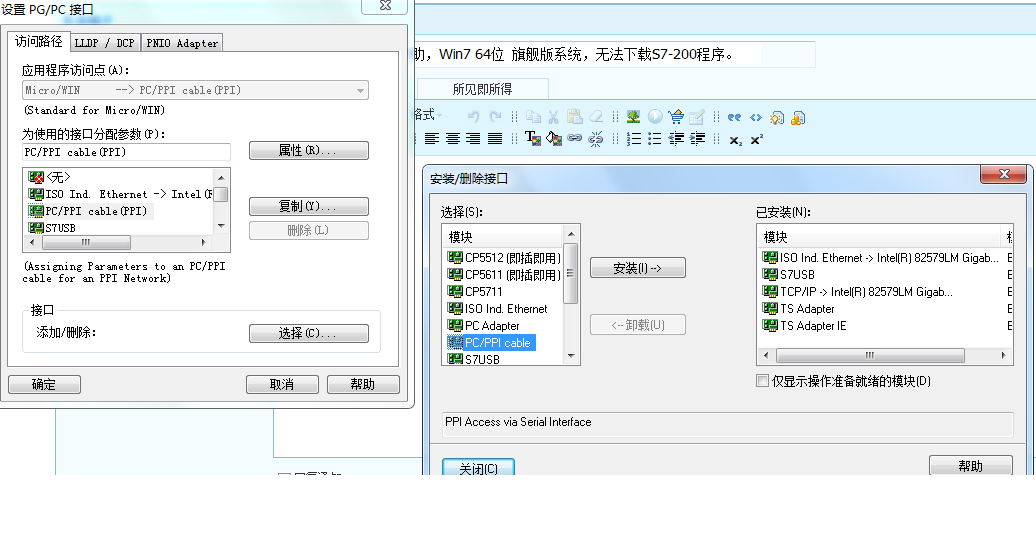Toggle show only ready modules checkbox
The image size is (1036, 540).
coord(763,381)
